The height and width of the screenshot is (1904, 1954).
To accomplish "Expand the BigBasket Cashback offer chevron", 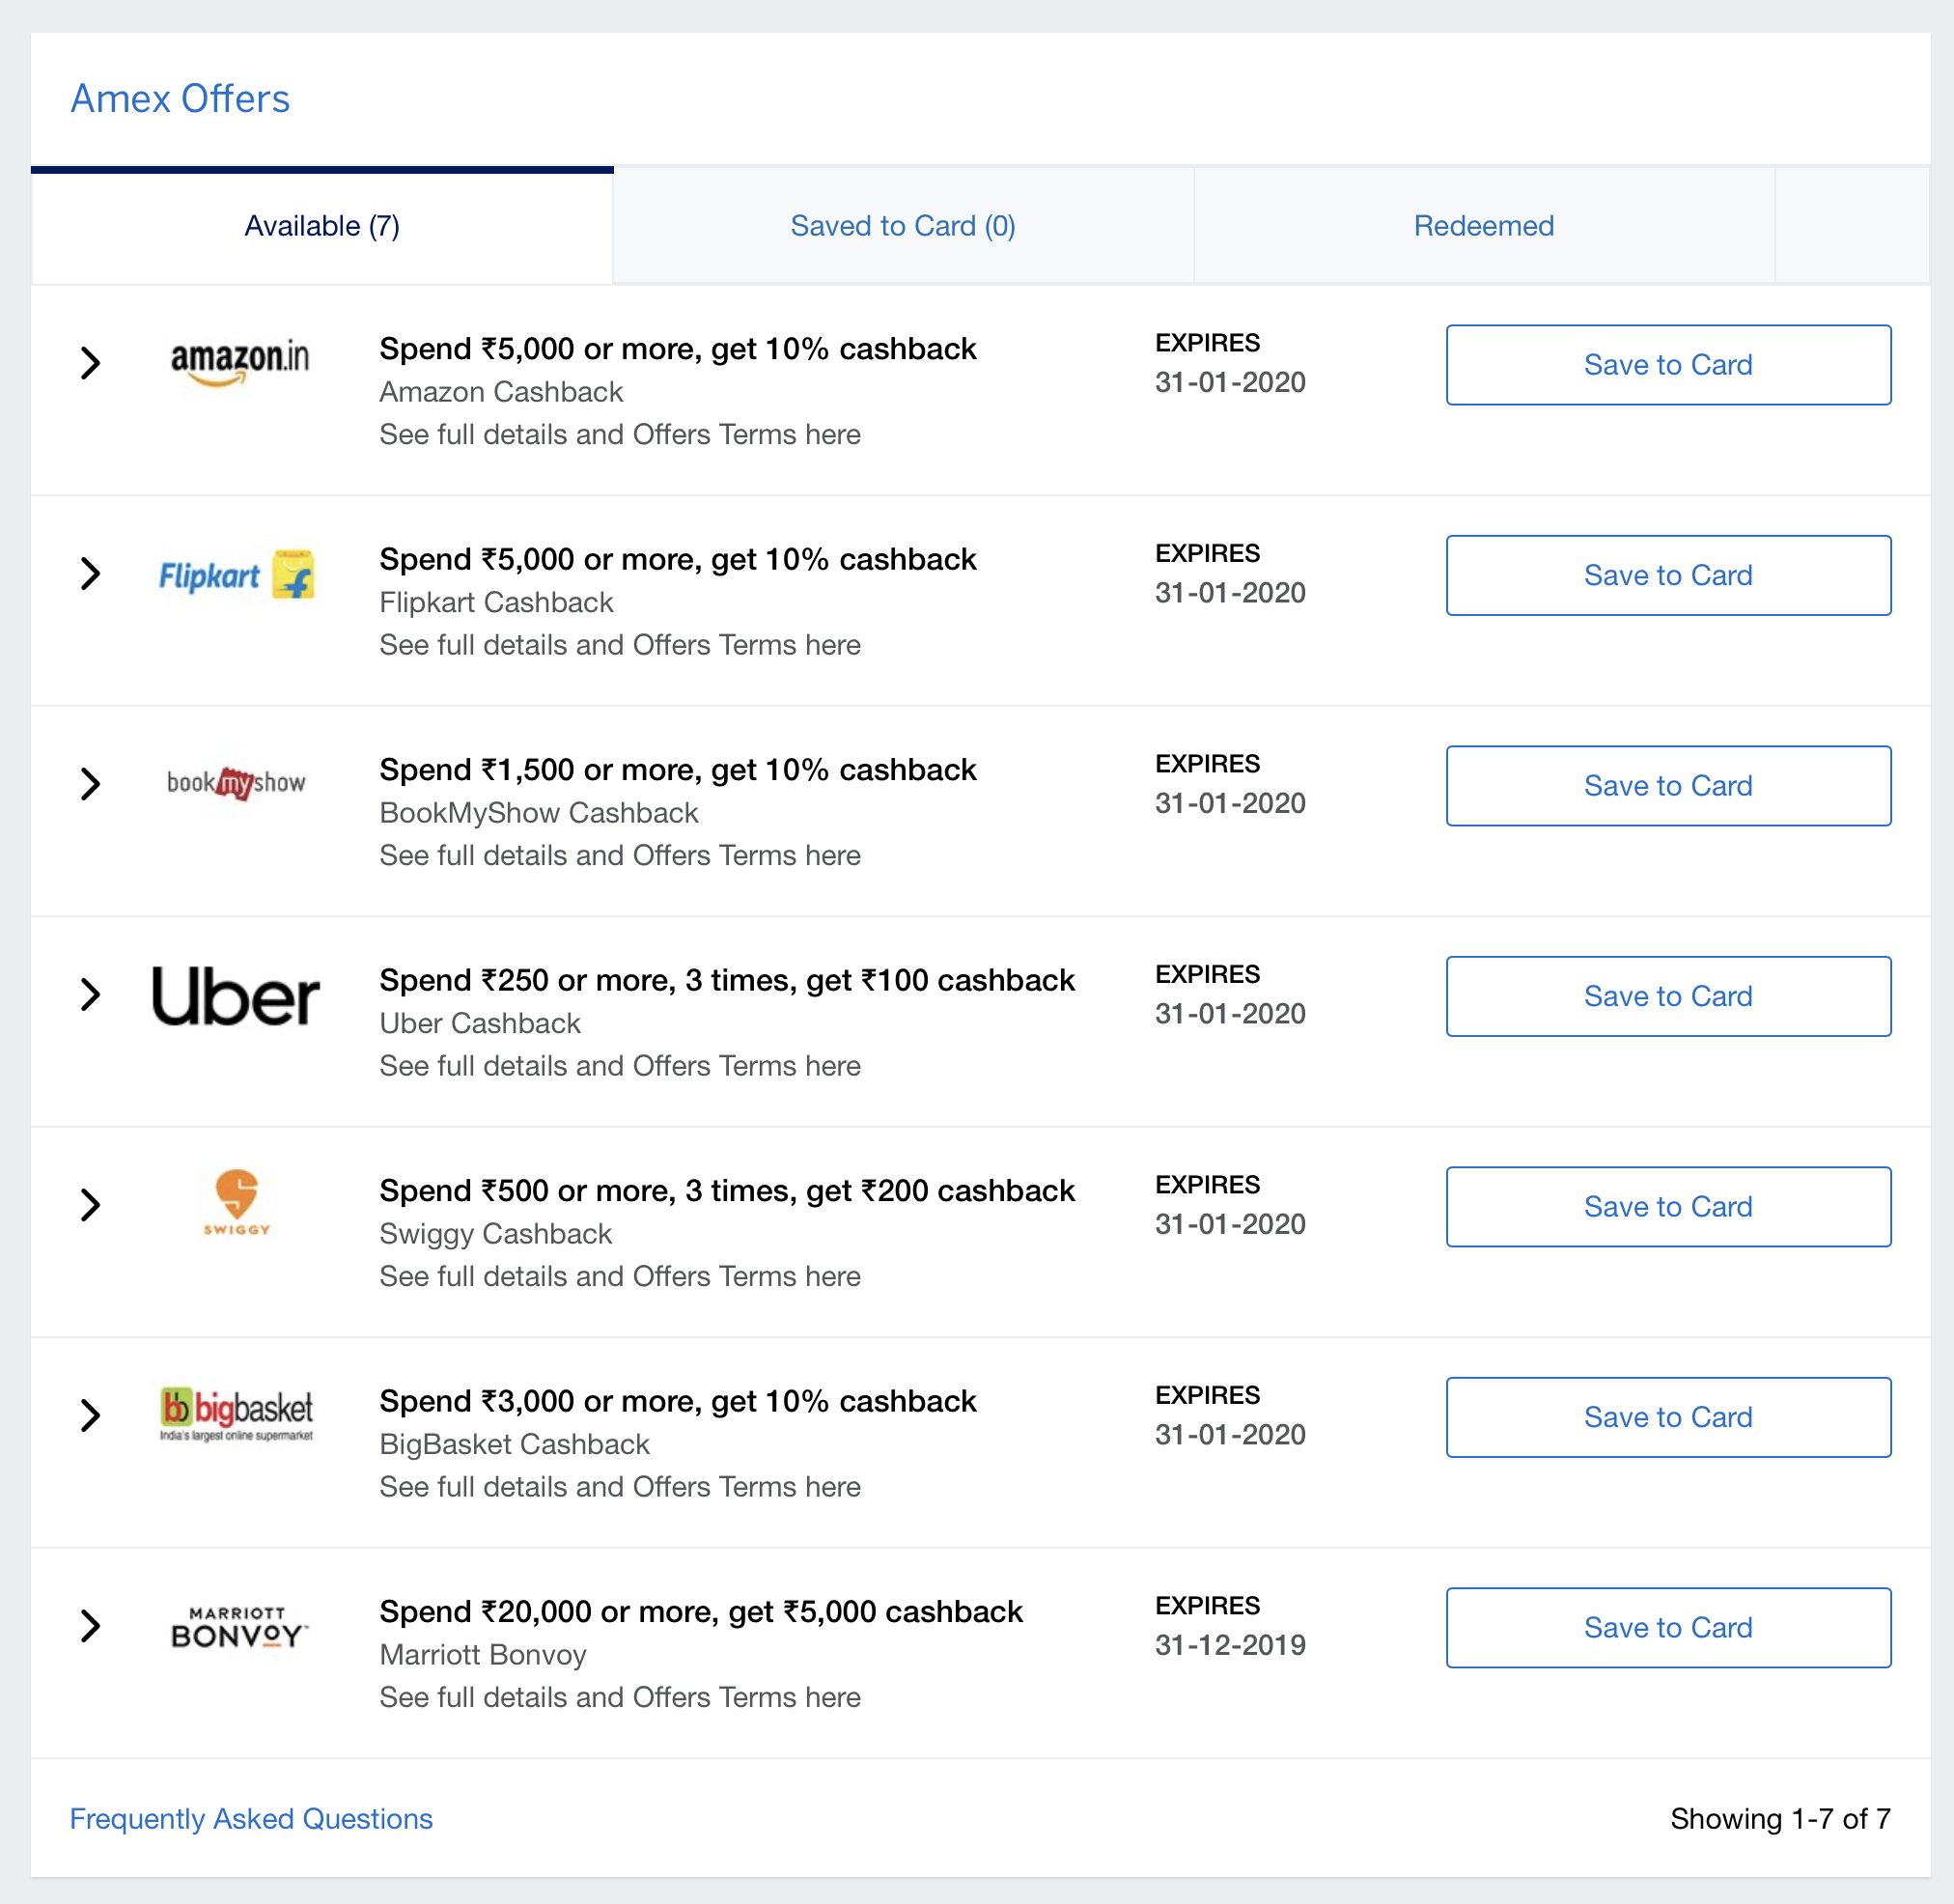I will (x=91, y=1415).
